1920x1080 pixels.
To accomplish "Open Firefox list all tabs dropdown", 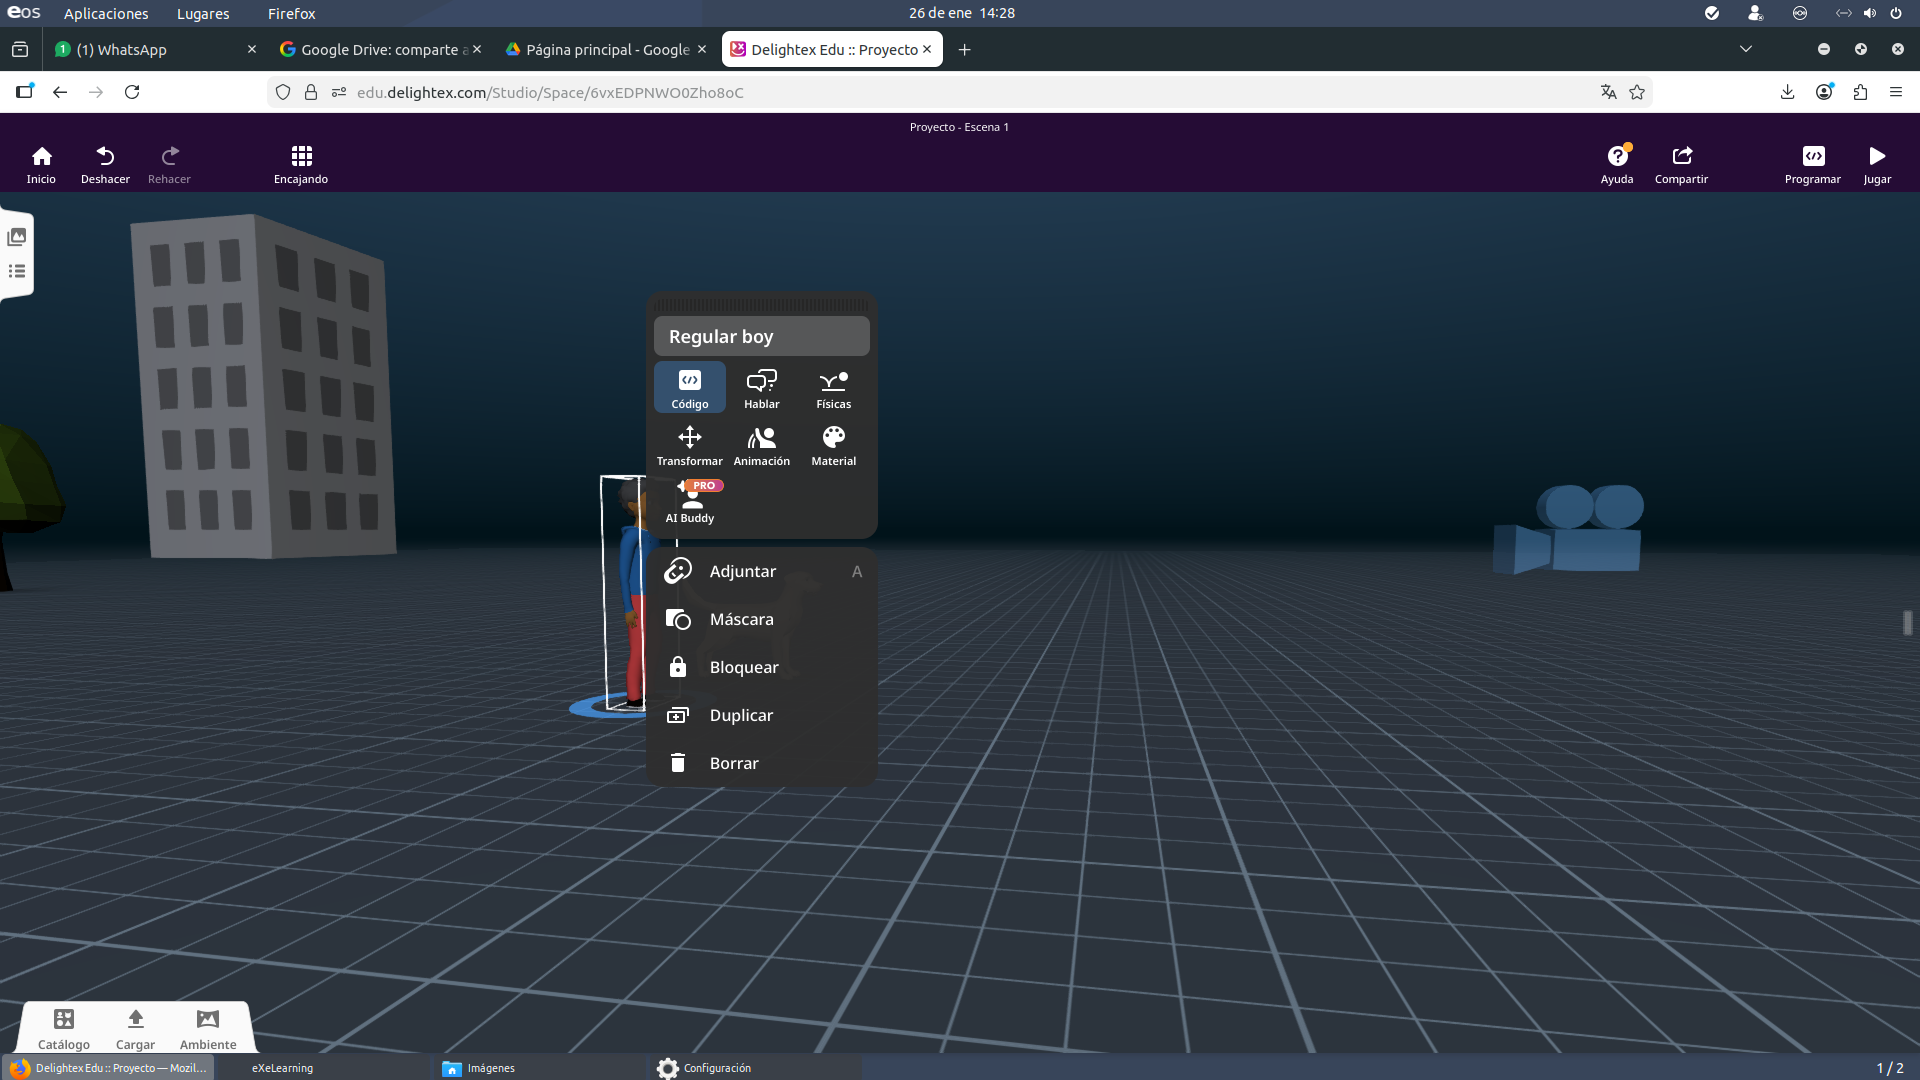I will coord(1745,49).
